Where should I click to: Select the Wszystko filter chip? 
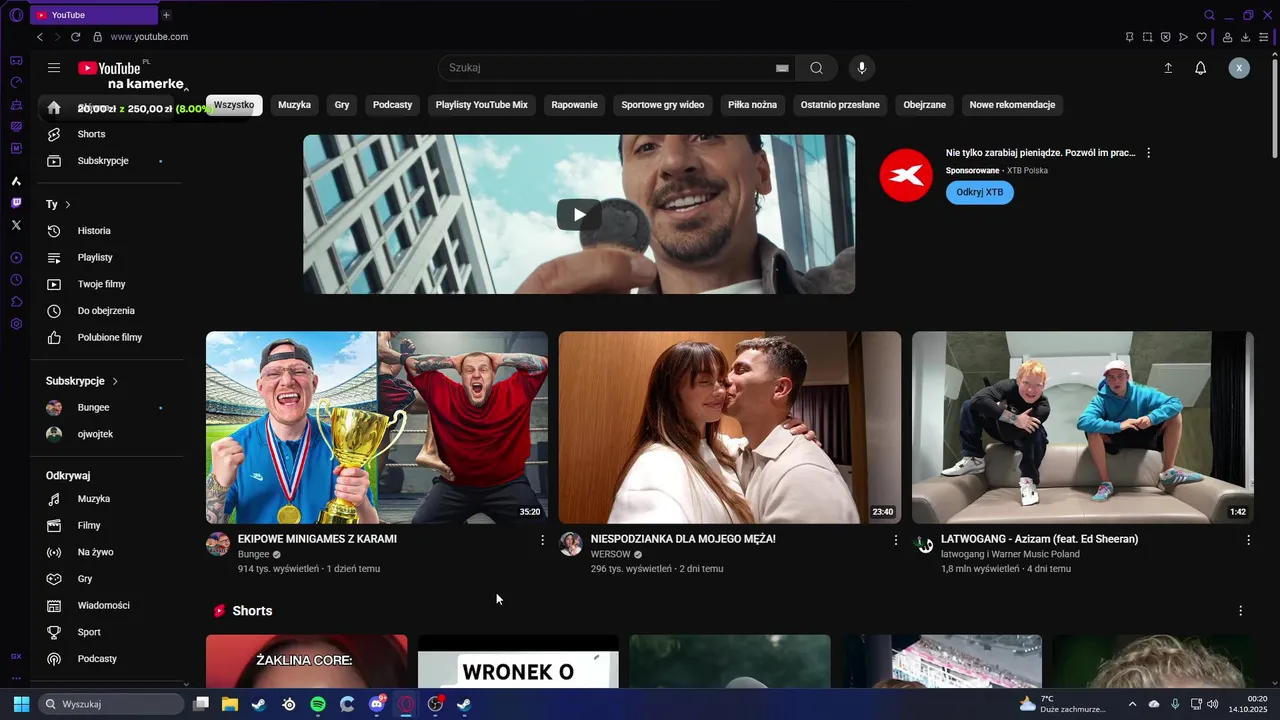tap(234, 105)
